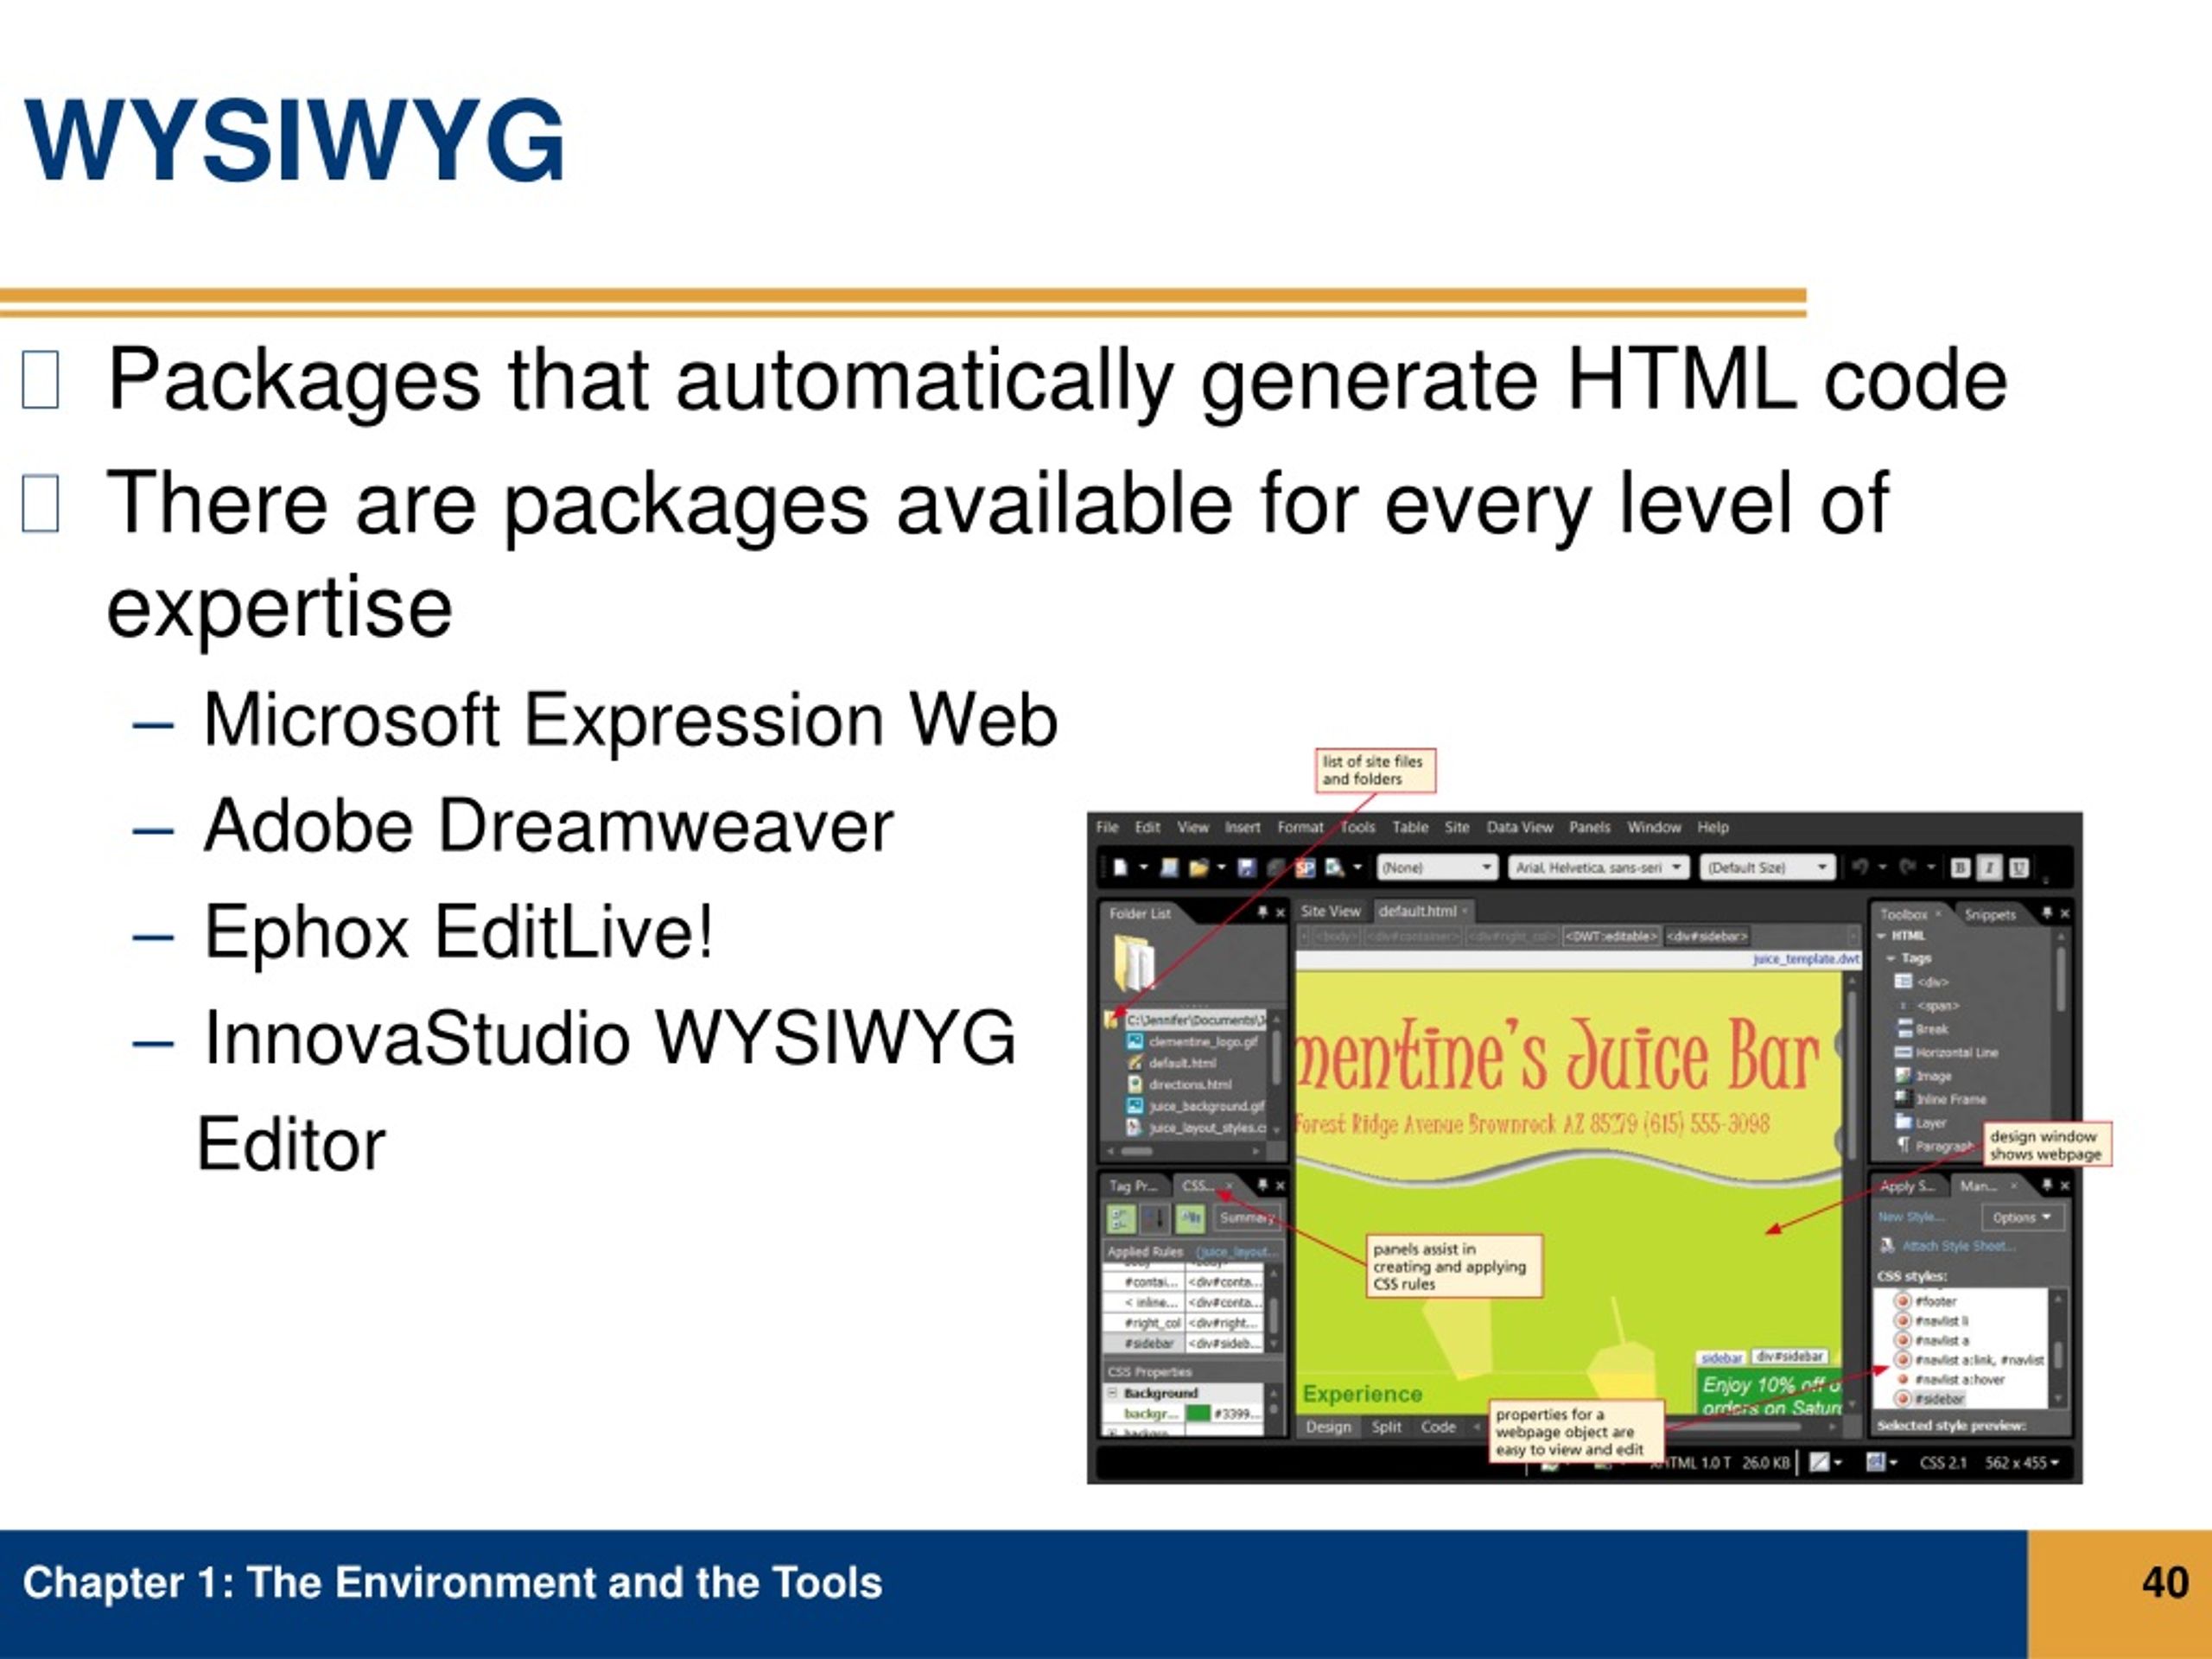Collapse the HTML group in Toolbox

1881,936
